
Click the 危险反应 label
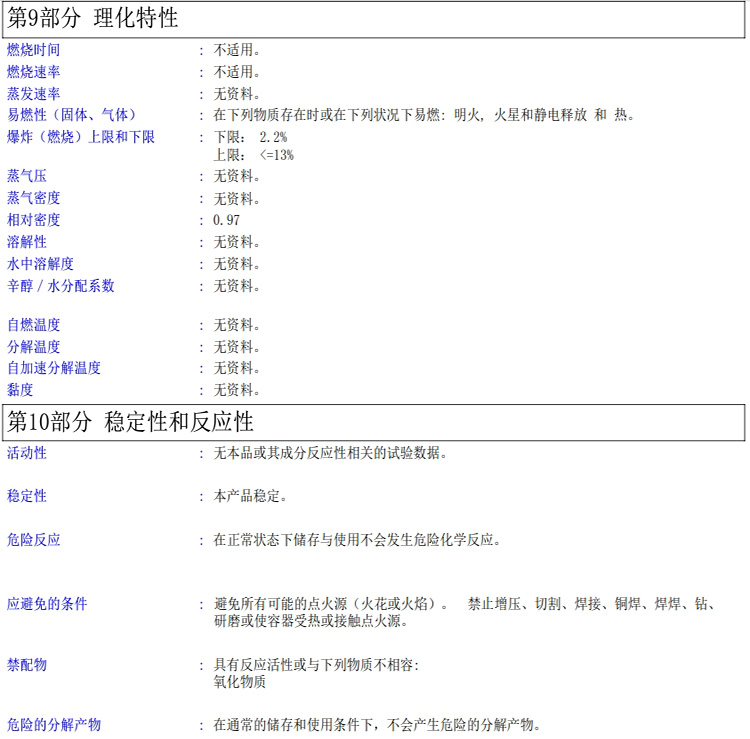(33, 540)
